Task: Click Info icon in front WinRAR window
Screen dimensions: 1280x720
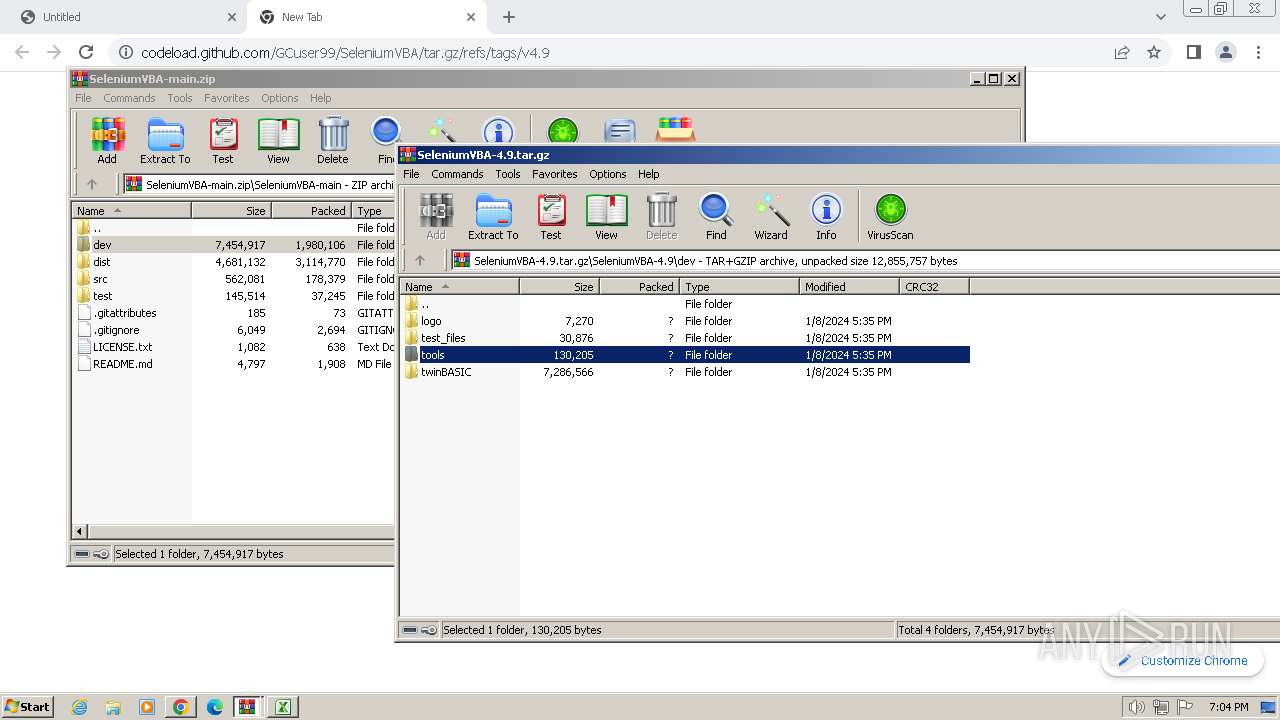Action: tap(826, 217)
